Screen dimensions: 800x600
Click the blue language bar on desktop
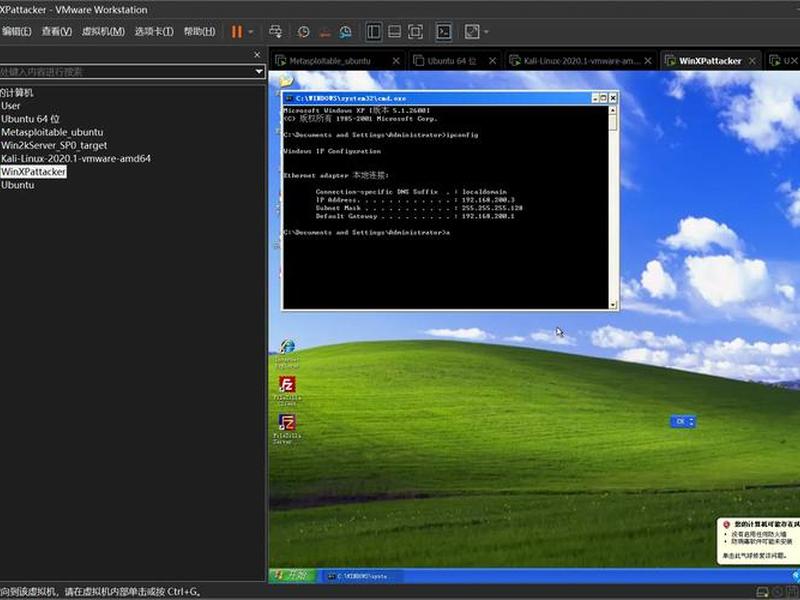[x=683, y=421]
